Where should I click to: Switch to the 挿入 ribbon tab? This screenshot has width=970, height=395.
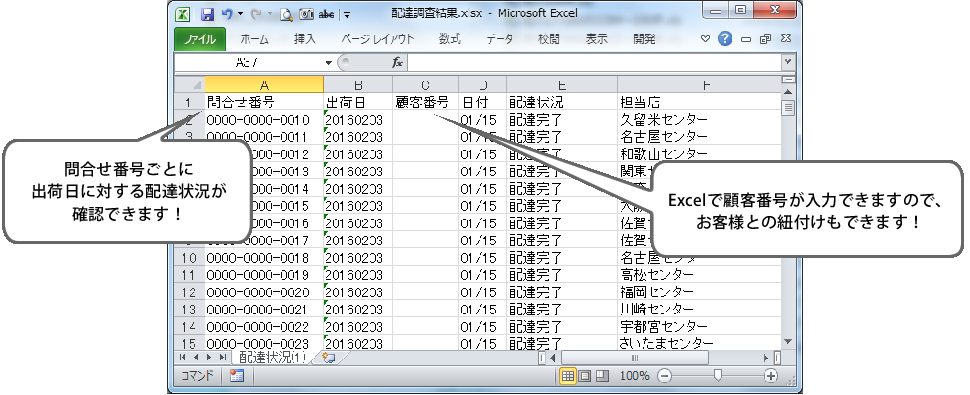click(305, 39)
